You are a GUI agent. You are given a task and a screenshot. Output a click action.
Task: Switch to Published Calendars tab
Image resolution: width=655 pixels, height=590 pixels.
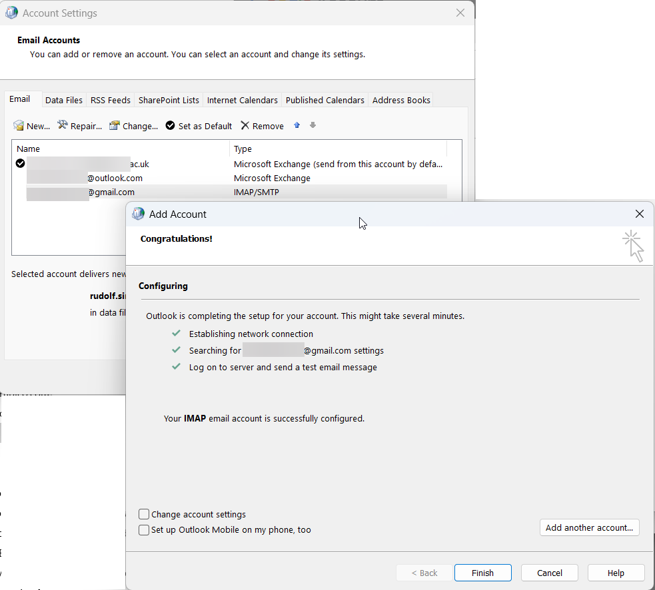pyautogui.click(x=325, y=100)
